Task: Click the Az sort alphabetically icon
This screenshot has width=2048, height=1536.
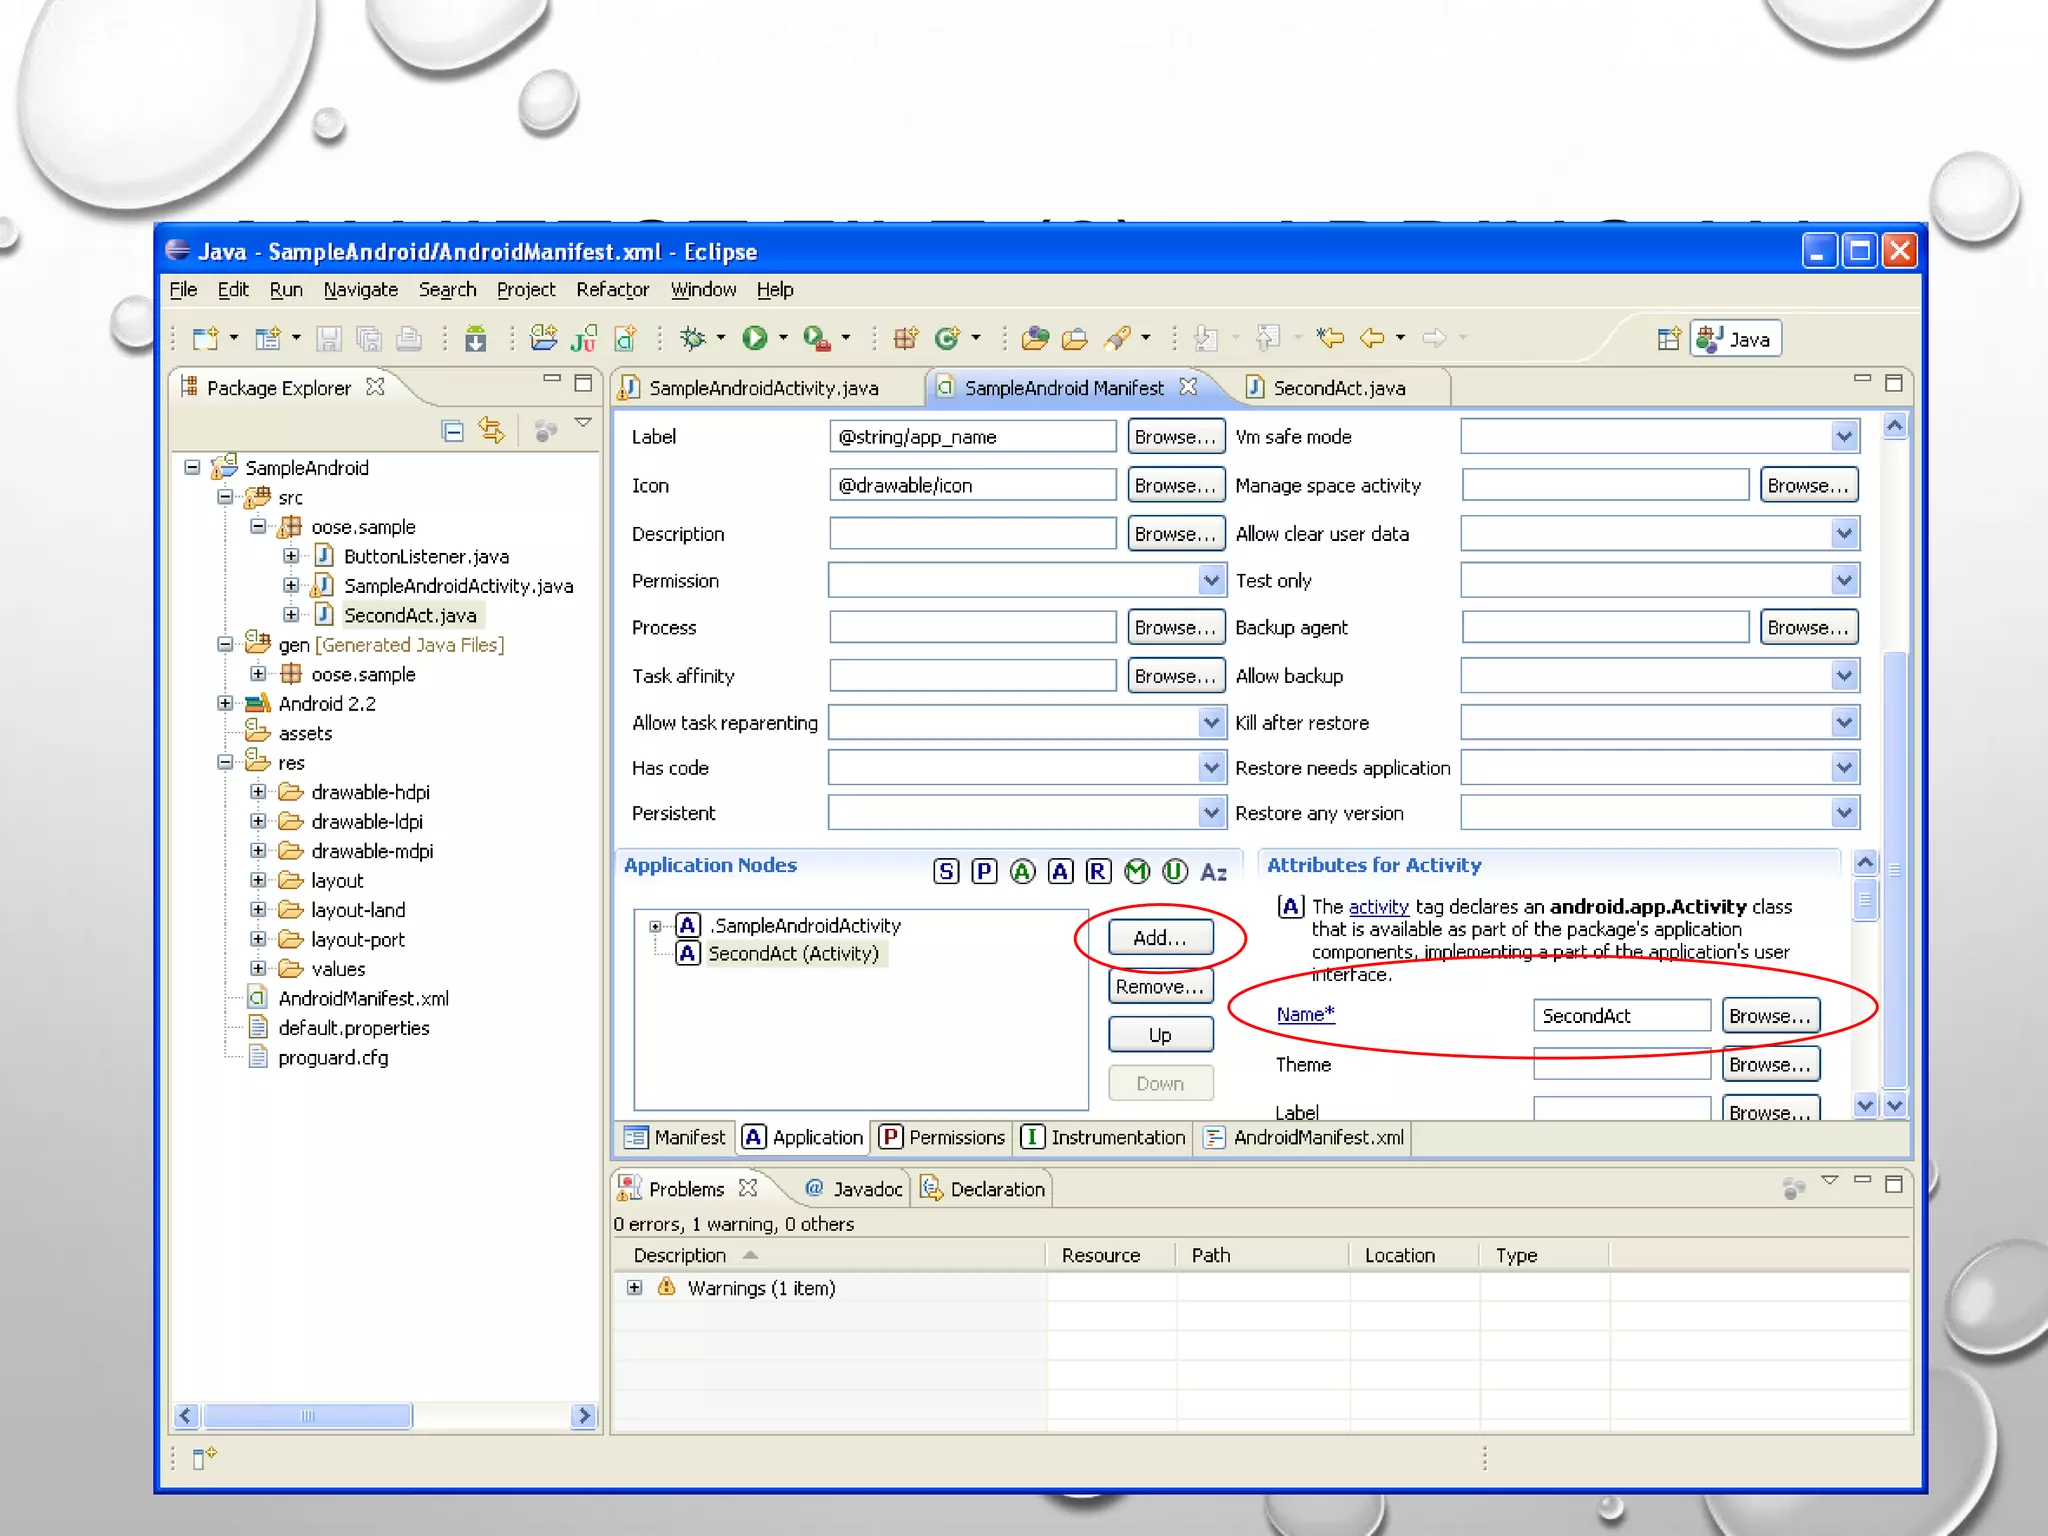Action: point(1213,872)
